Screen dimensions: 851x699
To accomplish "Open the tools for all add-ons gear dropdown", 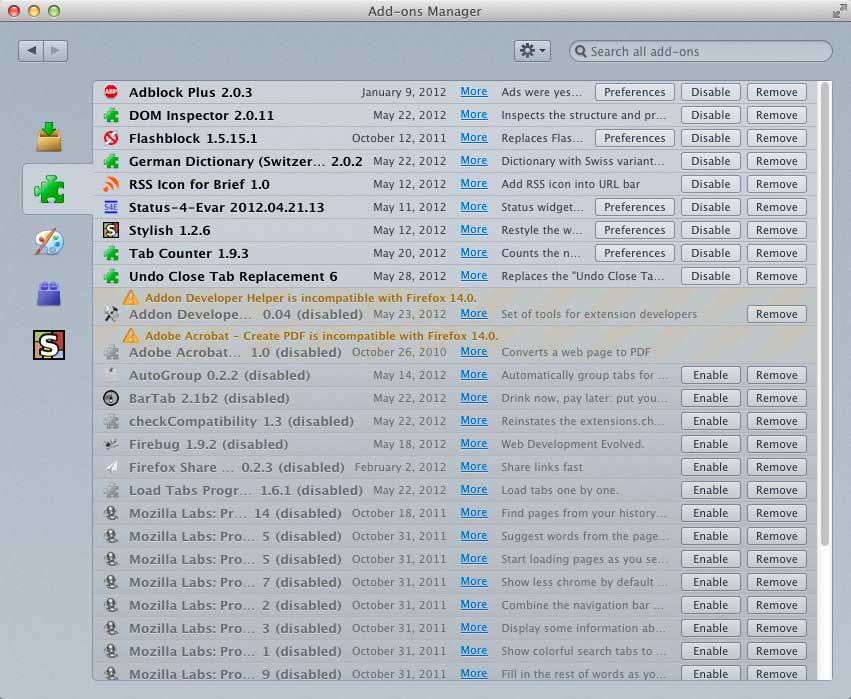I will (x=533, y=50).
